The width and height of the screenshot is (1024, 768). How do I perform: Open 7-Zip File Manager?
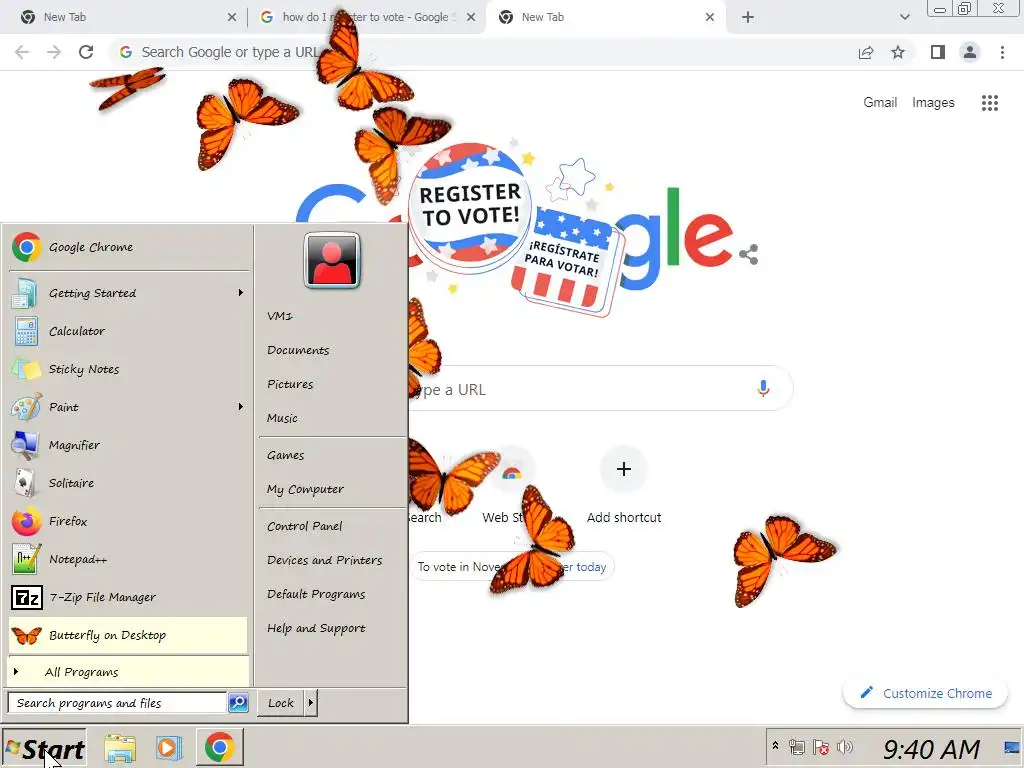click(128, 597)
